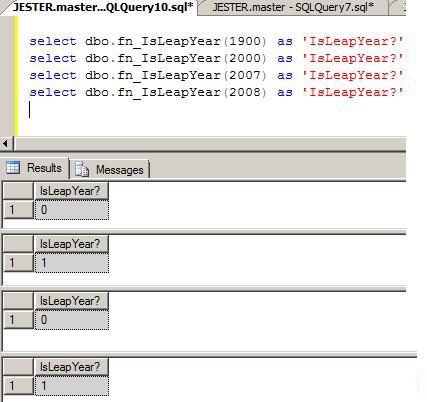Place cursor on the 2008 query line
The image size is (427, 402).
(217, 92)
